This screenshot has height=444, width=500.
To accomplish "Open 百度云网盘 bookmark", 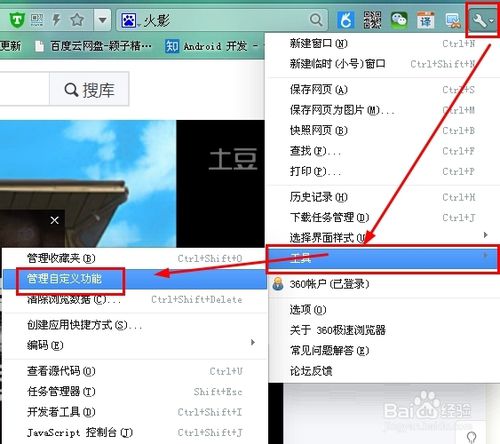I will [94, 46].
